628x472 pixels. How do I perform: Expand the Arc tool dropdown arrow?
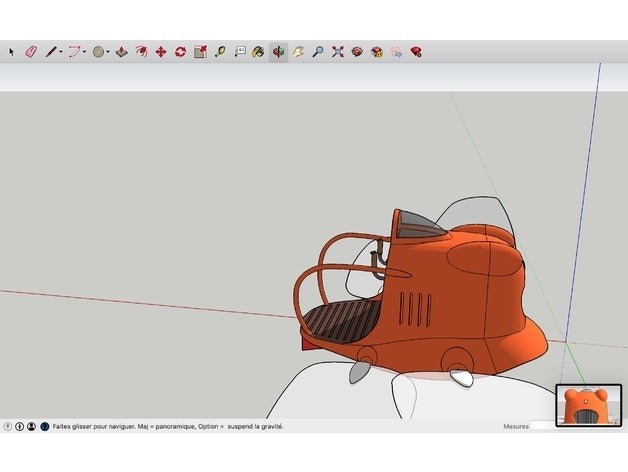(x=85, y=51)
